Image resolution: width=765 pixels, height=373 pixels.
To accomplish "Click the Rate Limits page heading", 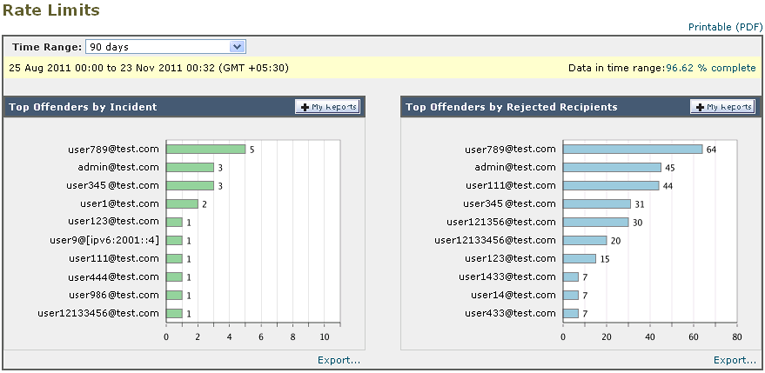I will (51, 10).
